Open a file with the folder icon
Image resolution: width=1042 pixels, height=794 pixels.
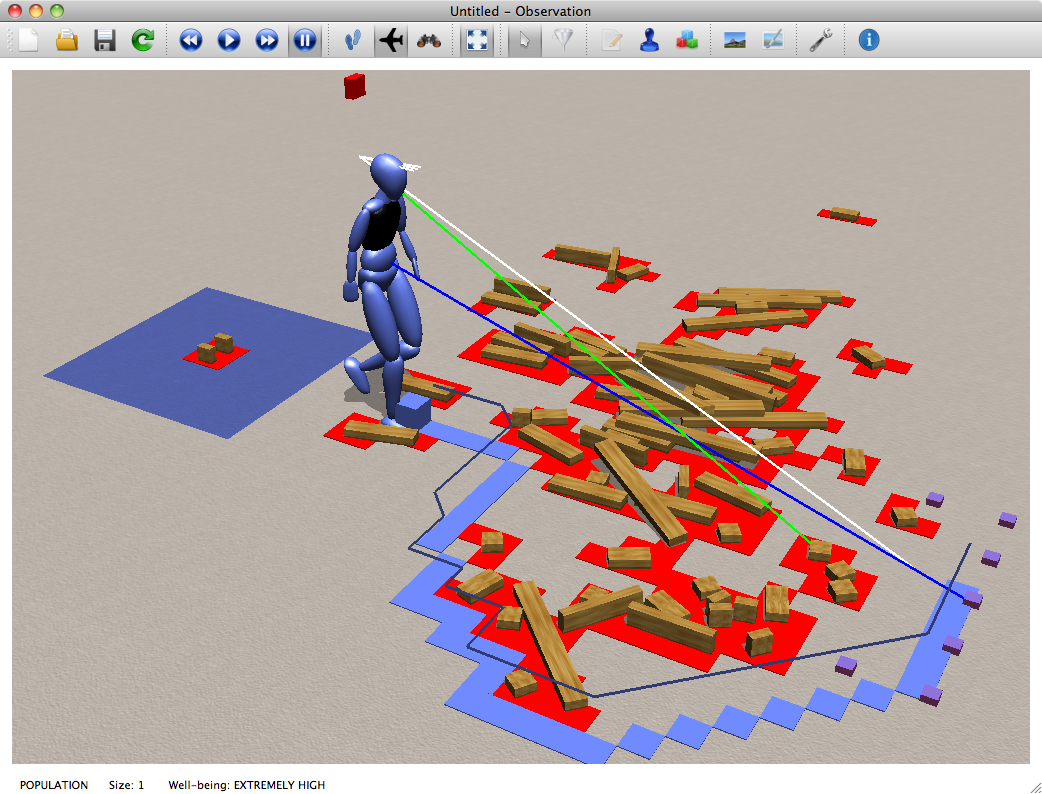point(67,40)
